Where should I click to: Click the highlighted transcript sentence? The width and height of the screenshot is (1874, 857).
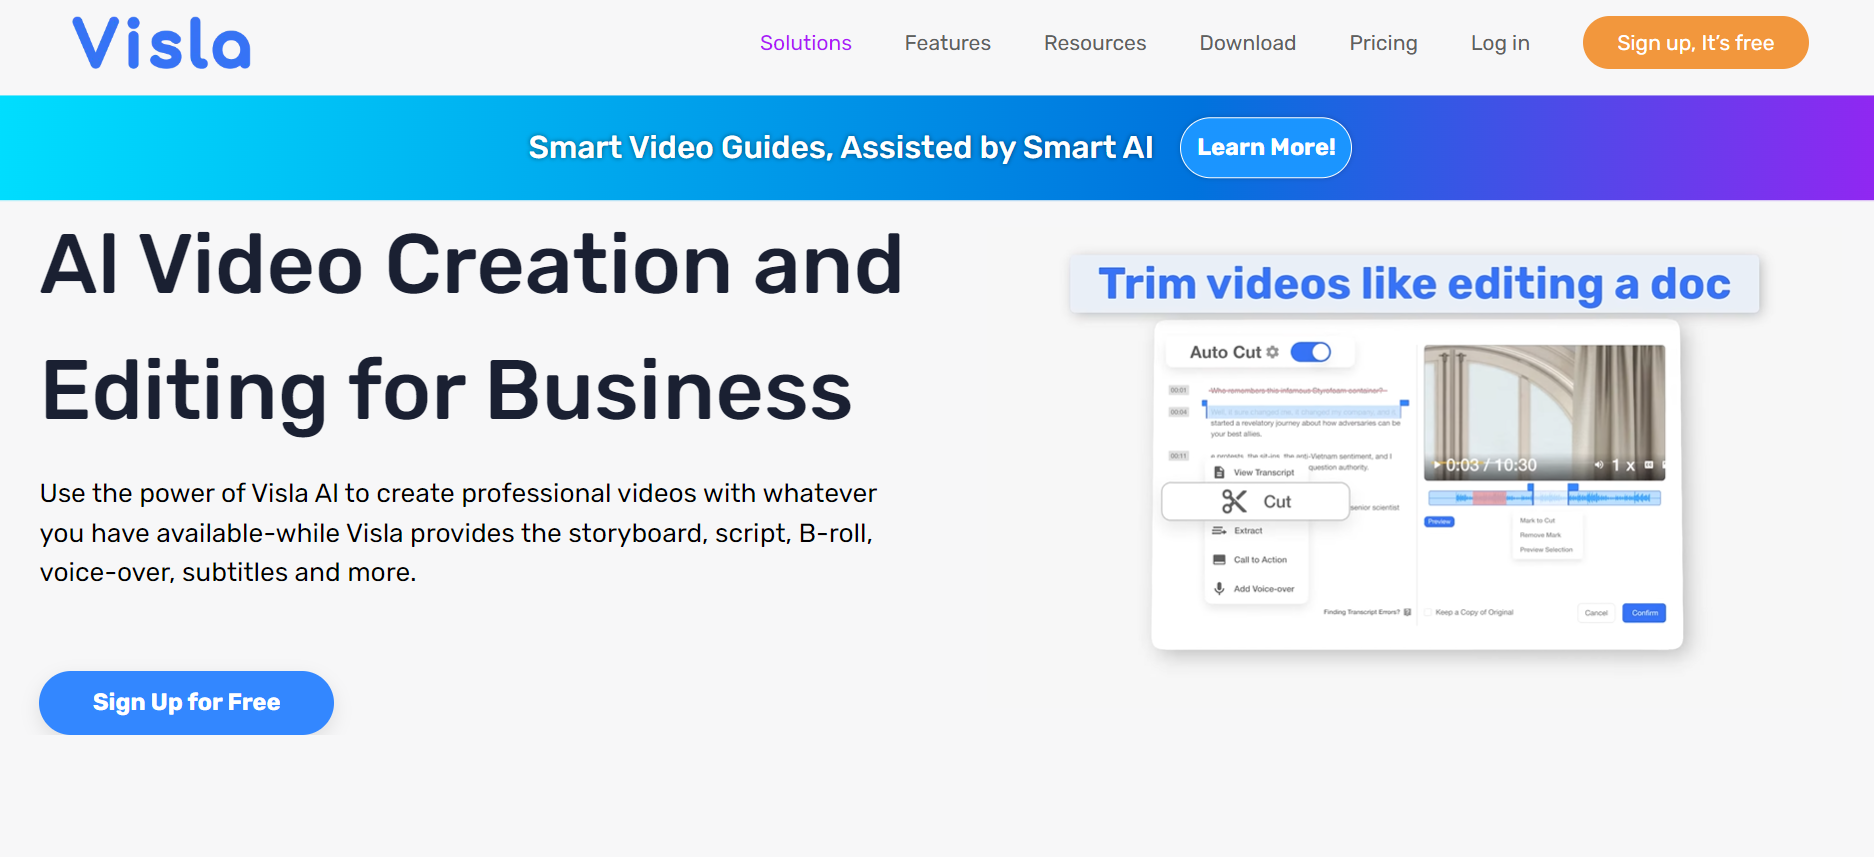click(1303, 412)
